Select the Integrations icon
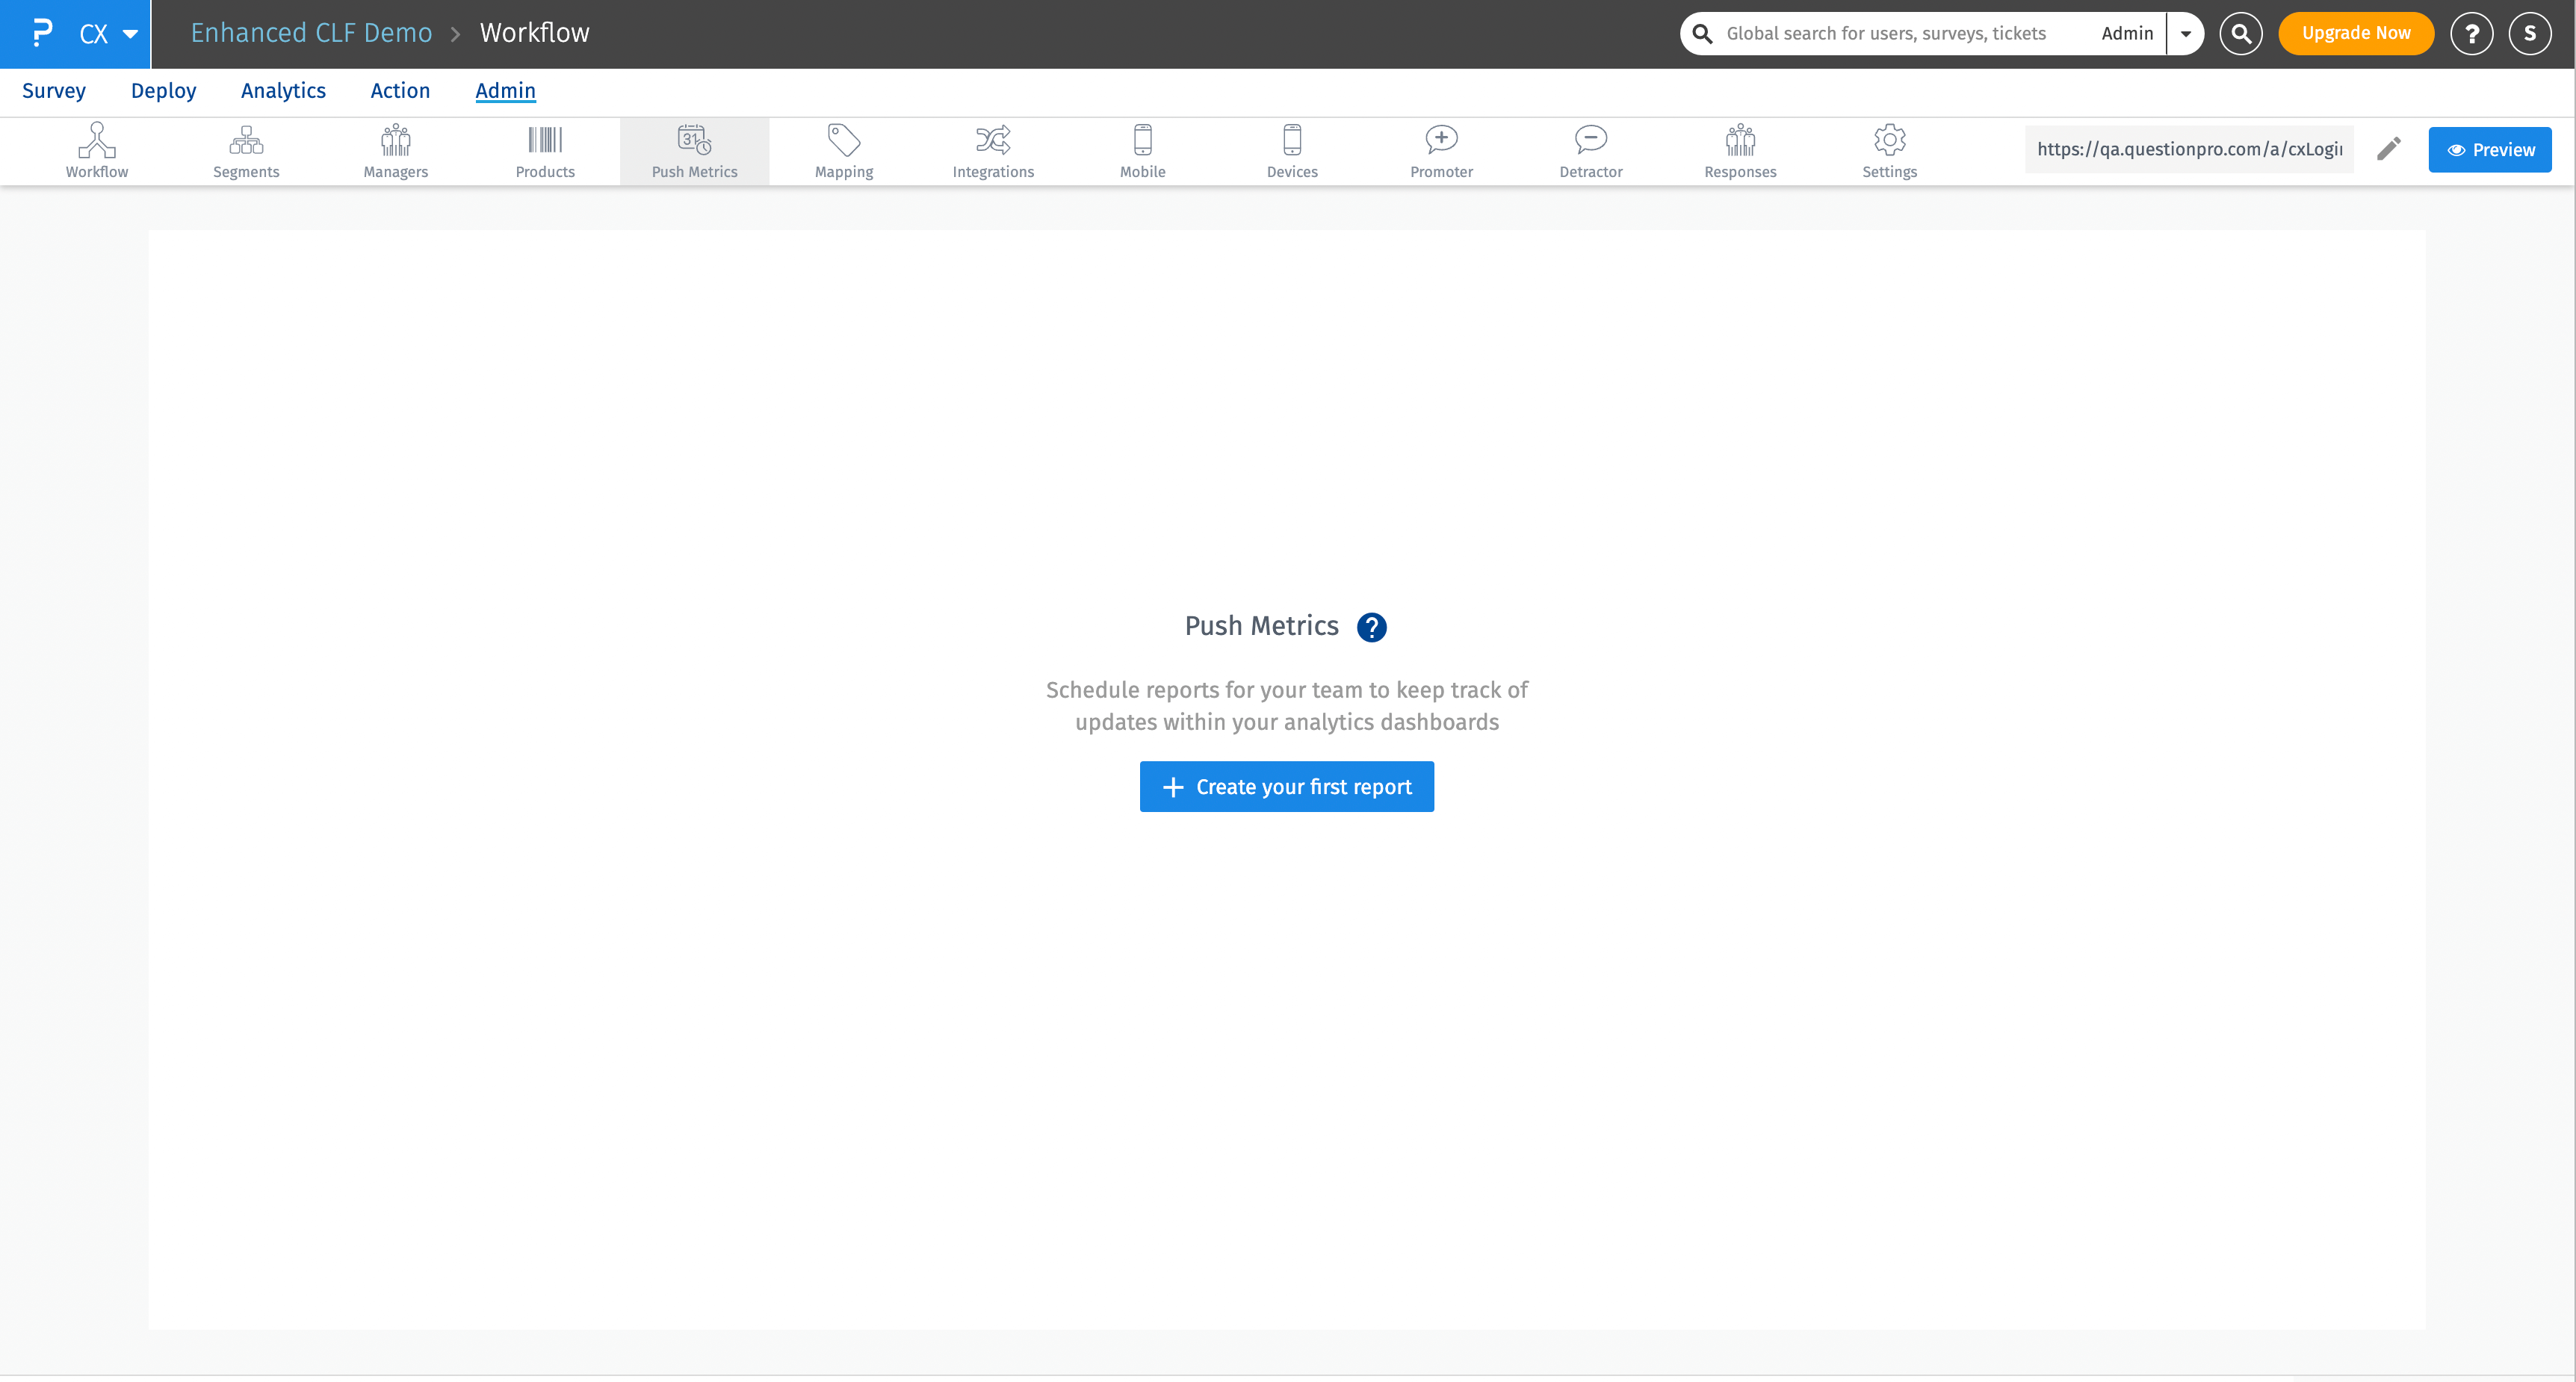 [x=992, y=150]
